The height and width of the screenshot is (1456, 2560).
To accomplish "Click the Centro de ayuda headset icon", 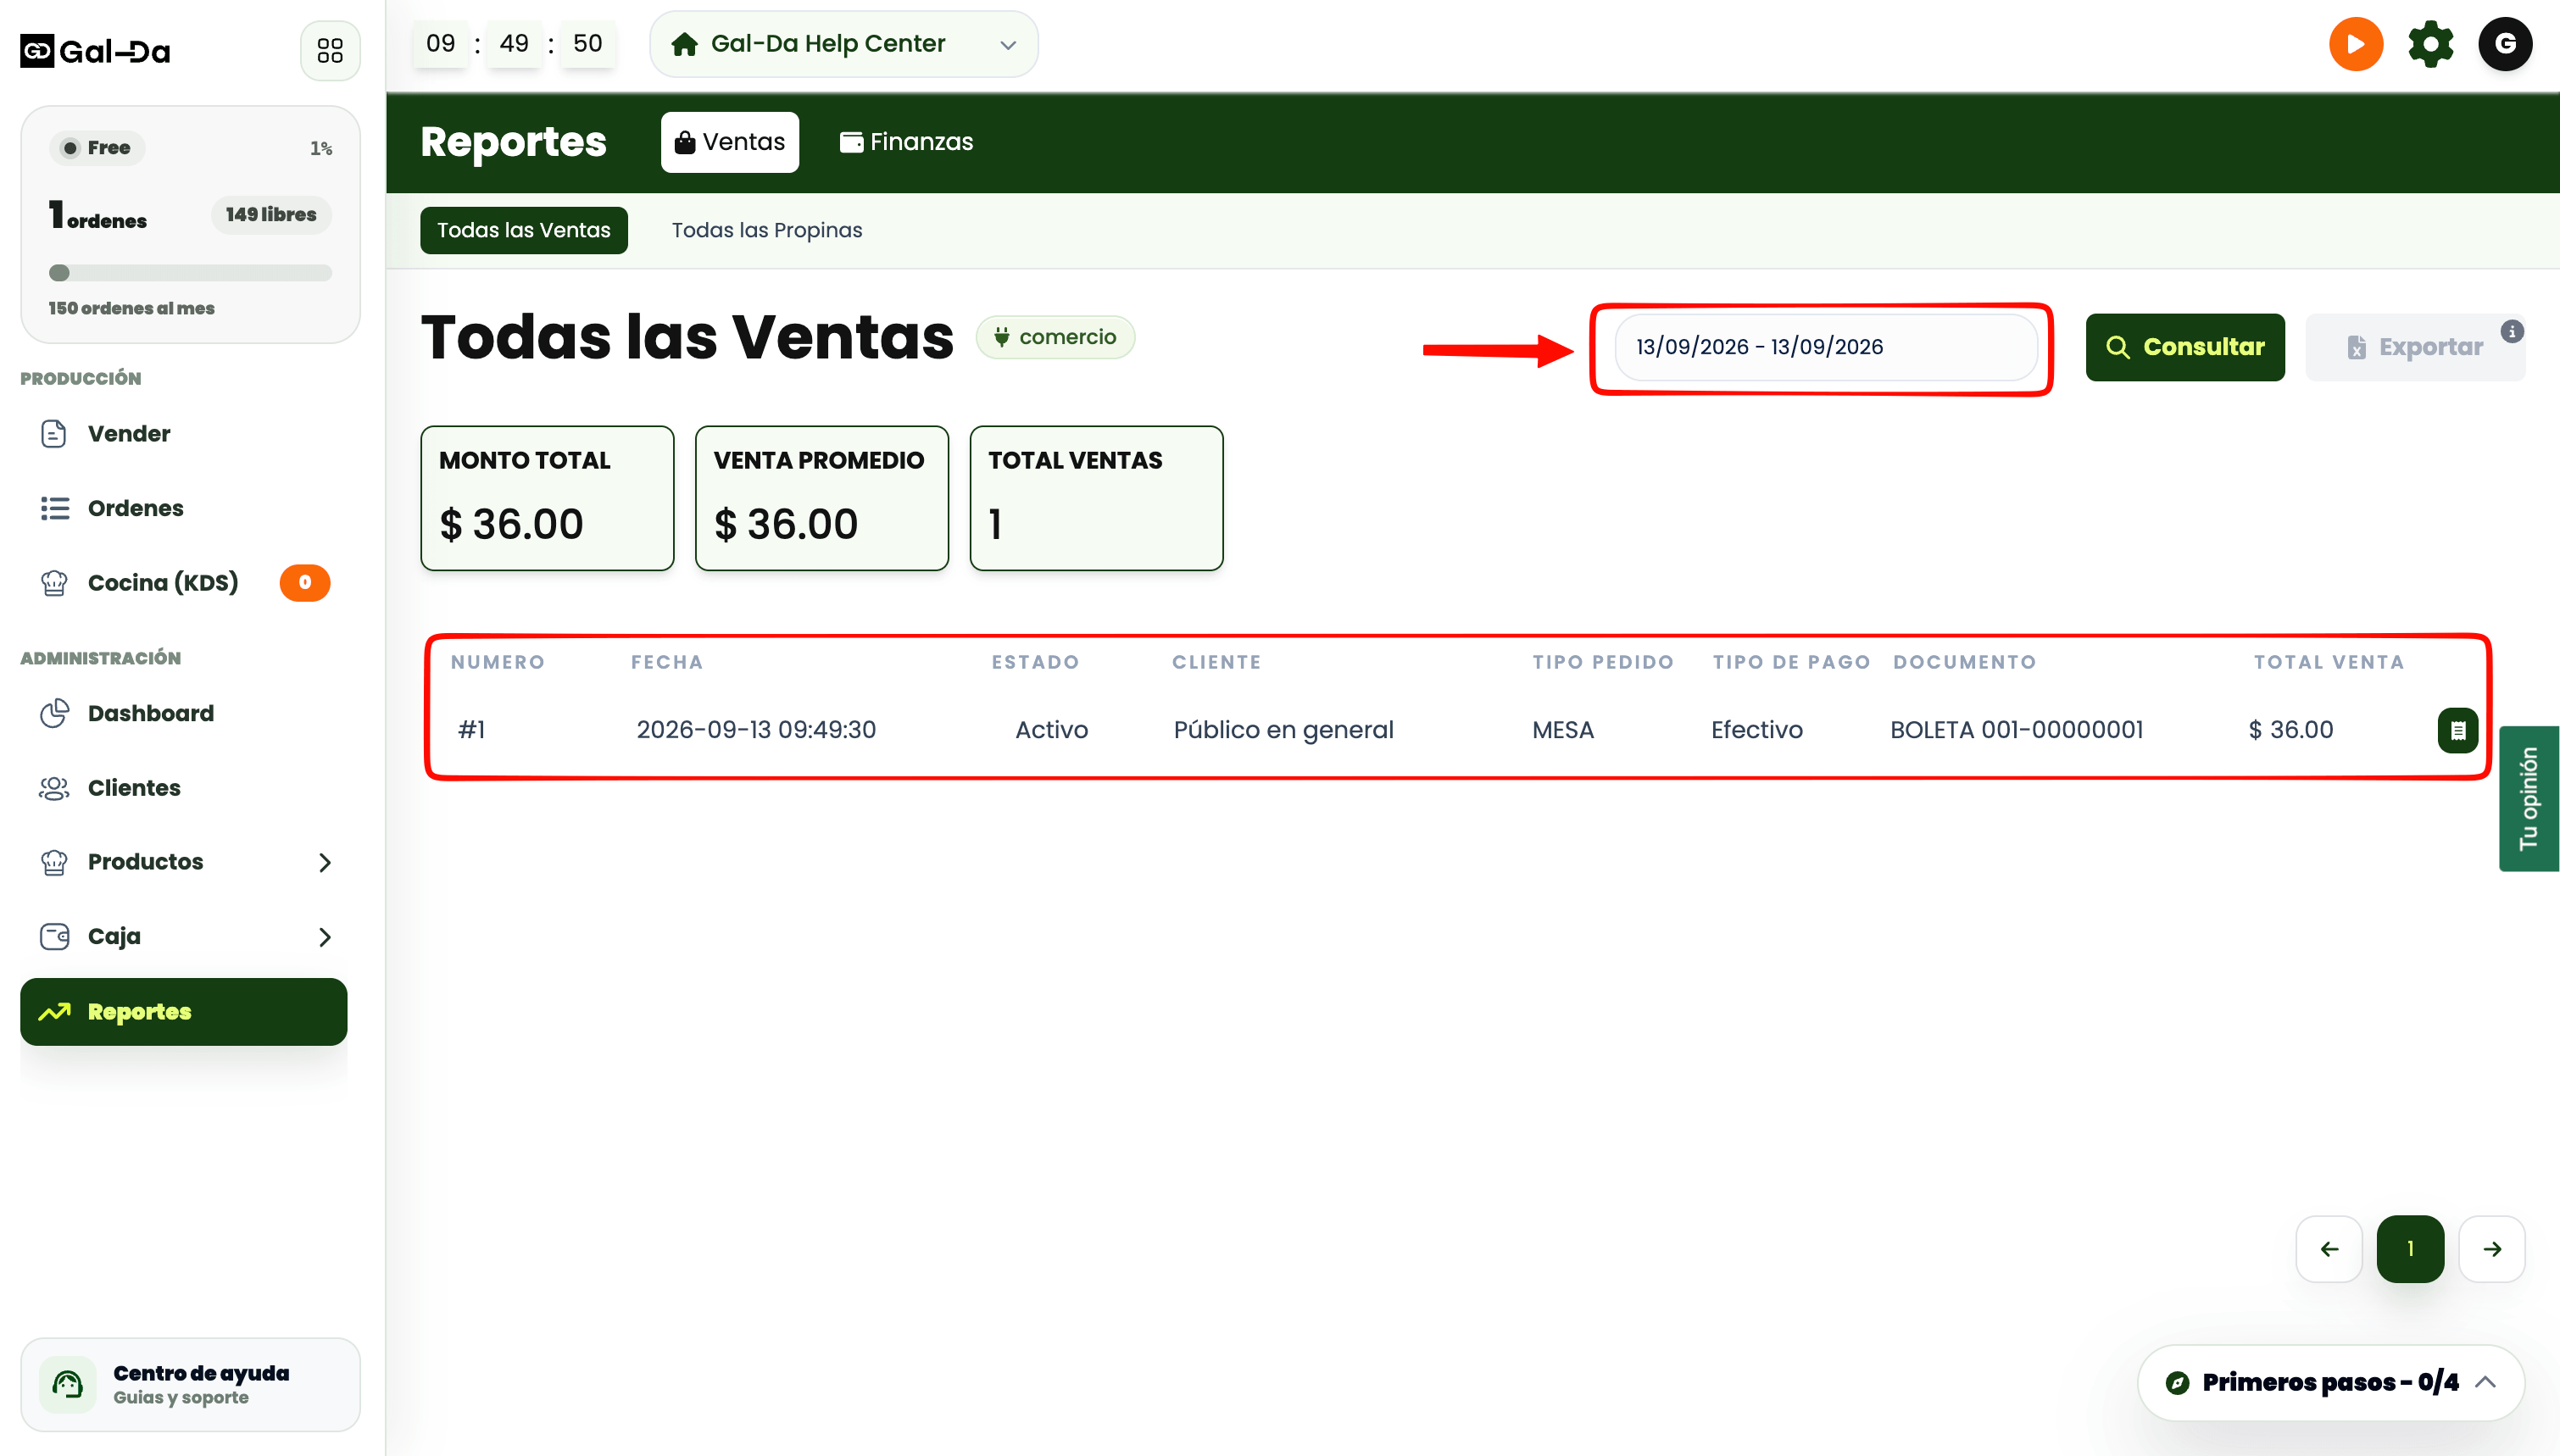I will pos(67,1384).
